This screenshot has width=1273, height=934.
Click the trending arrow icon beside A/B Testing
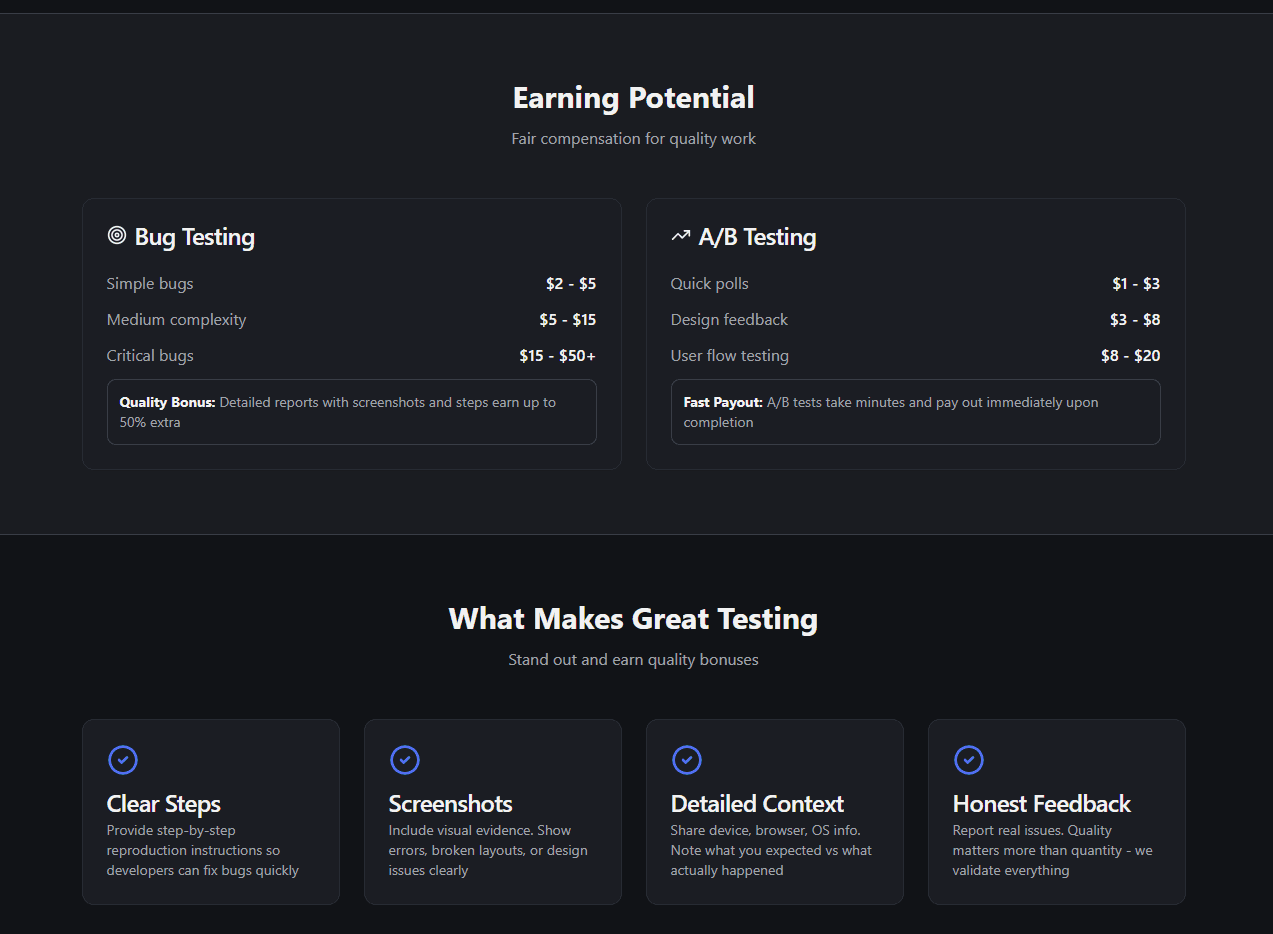[x=681, y=235]
